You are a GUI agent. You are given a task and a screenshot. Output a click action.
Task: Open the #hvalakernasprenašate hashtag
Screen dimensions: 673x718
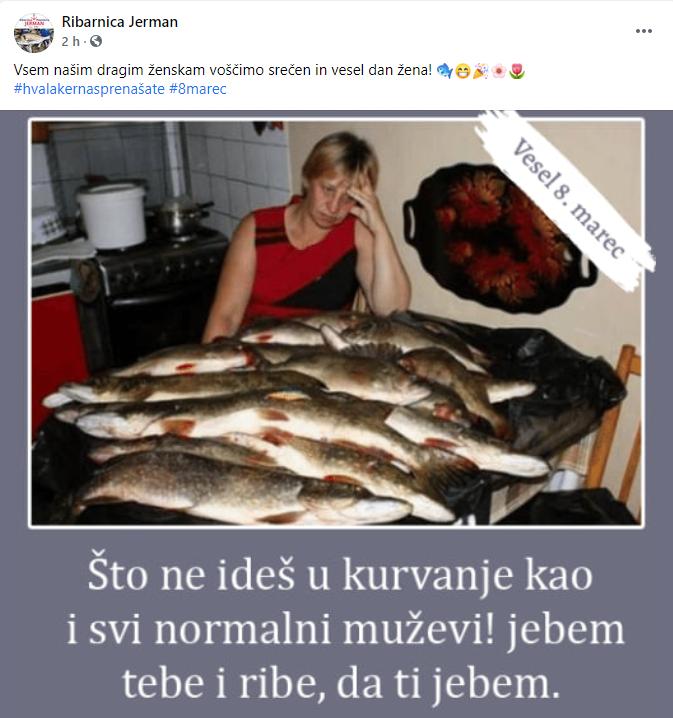[x=89, y=89]
